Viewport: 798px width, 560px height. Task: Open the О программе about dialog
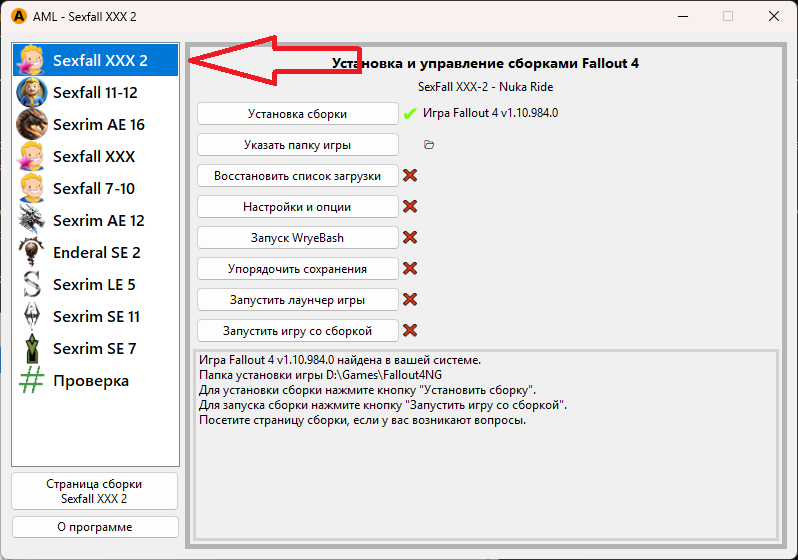tap(95, 527)
